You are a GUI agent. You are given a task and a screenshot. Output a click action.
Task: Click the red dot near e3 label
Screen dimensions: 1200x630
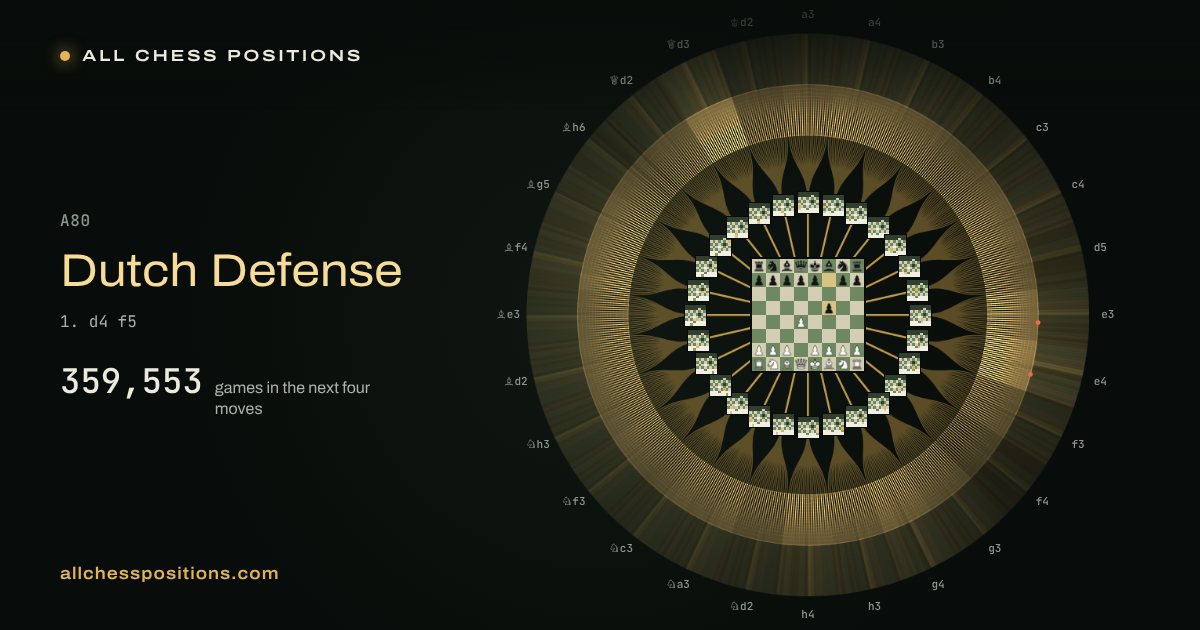click(x=1038, y=322)
